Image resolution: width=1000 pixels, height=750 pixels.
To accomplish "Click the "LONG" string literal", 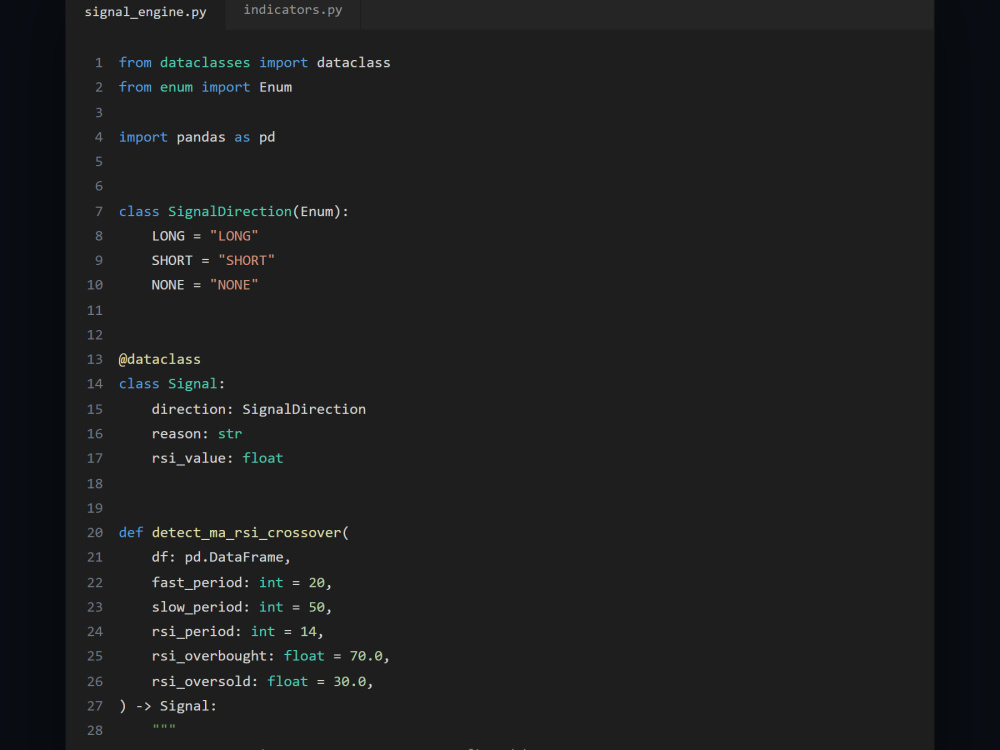I will tap(234, 236).
